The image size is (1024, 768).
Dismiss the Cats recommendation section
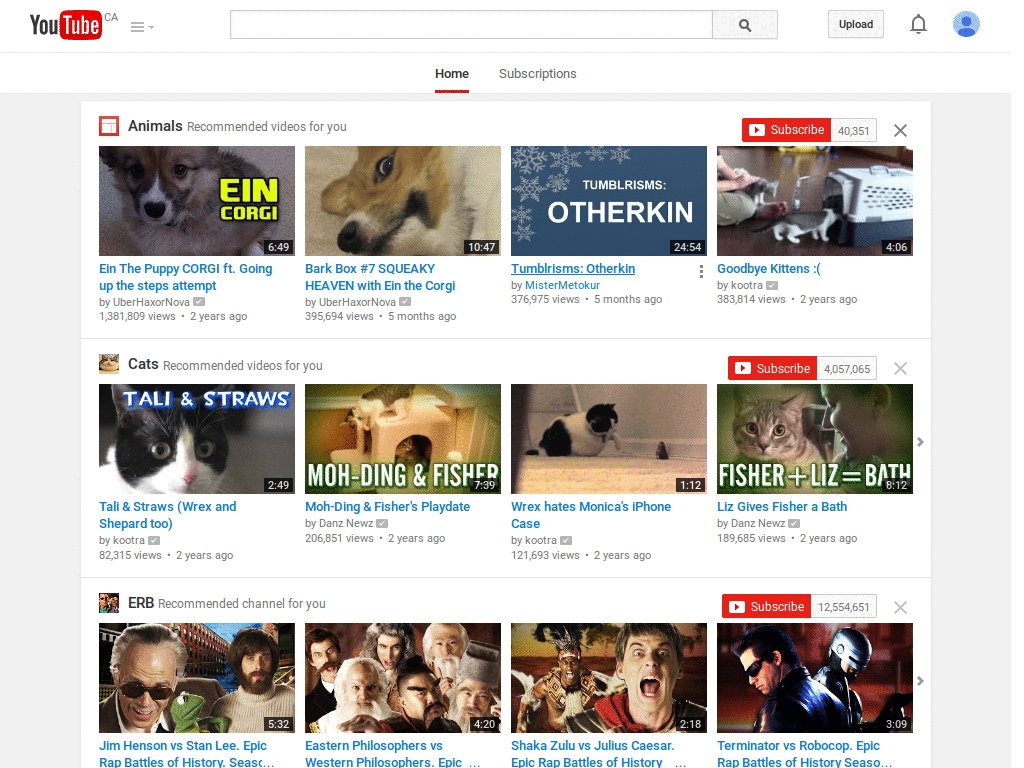point(900,369)
